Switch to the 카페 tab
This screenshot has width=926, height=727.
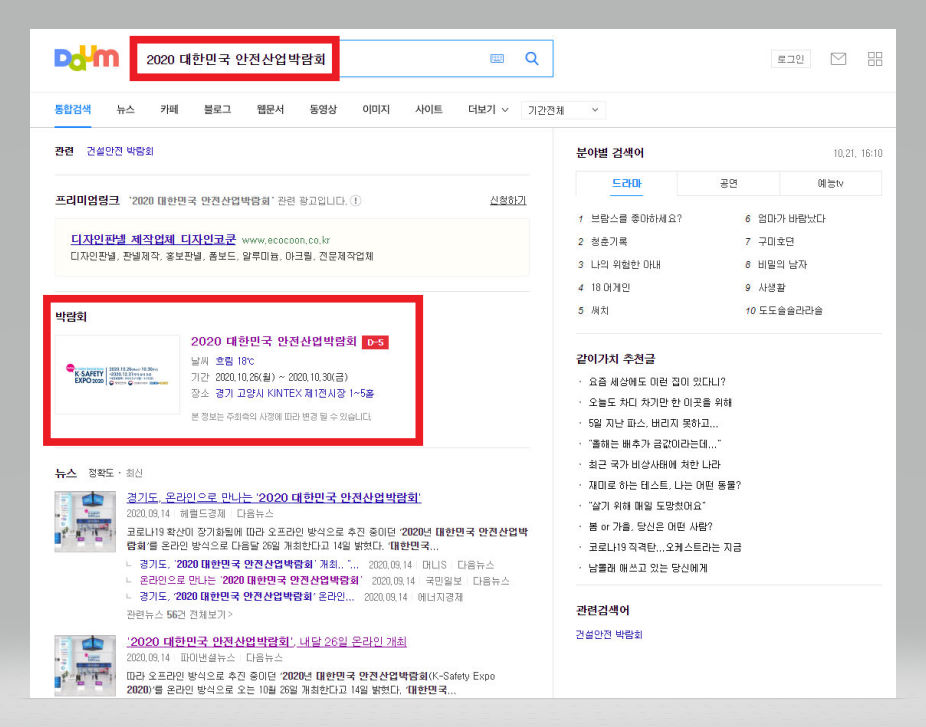169,109
